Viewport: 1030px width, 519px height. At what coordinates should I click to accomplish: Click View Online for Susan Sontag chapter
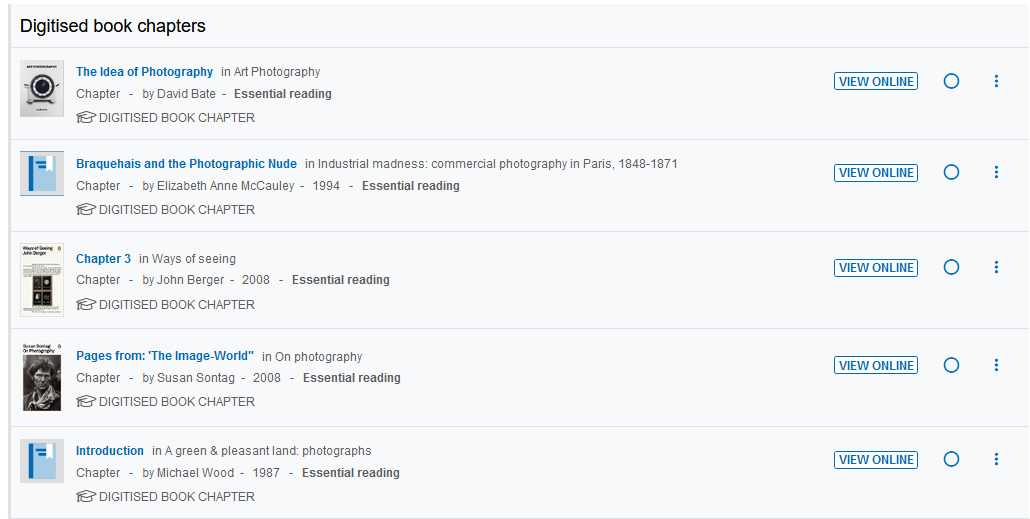coord(876,365)
